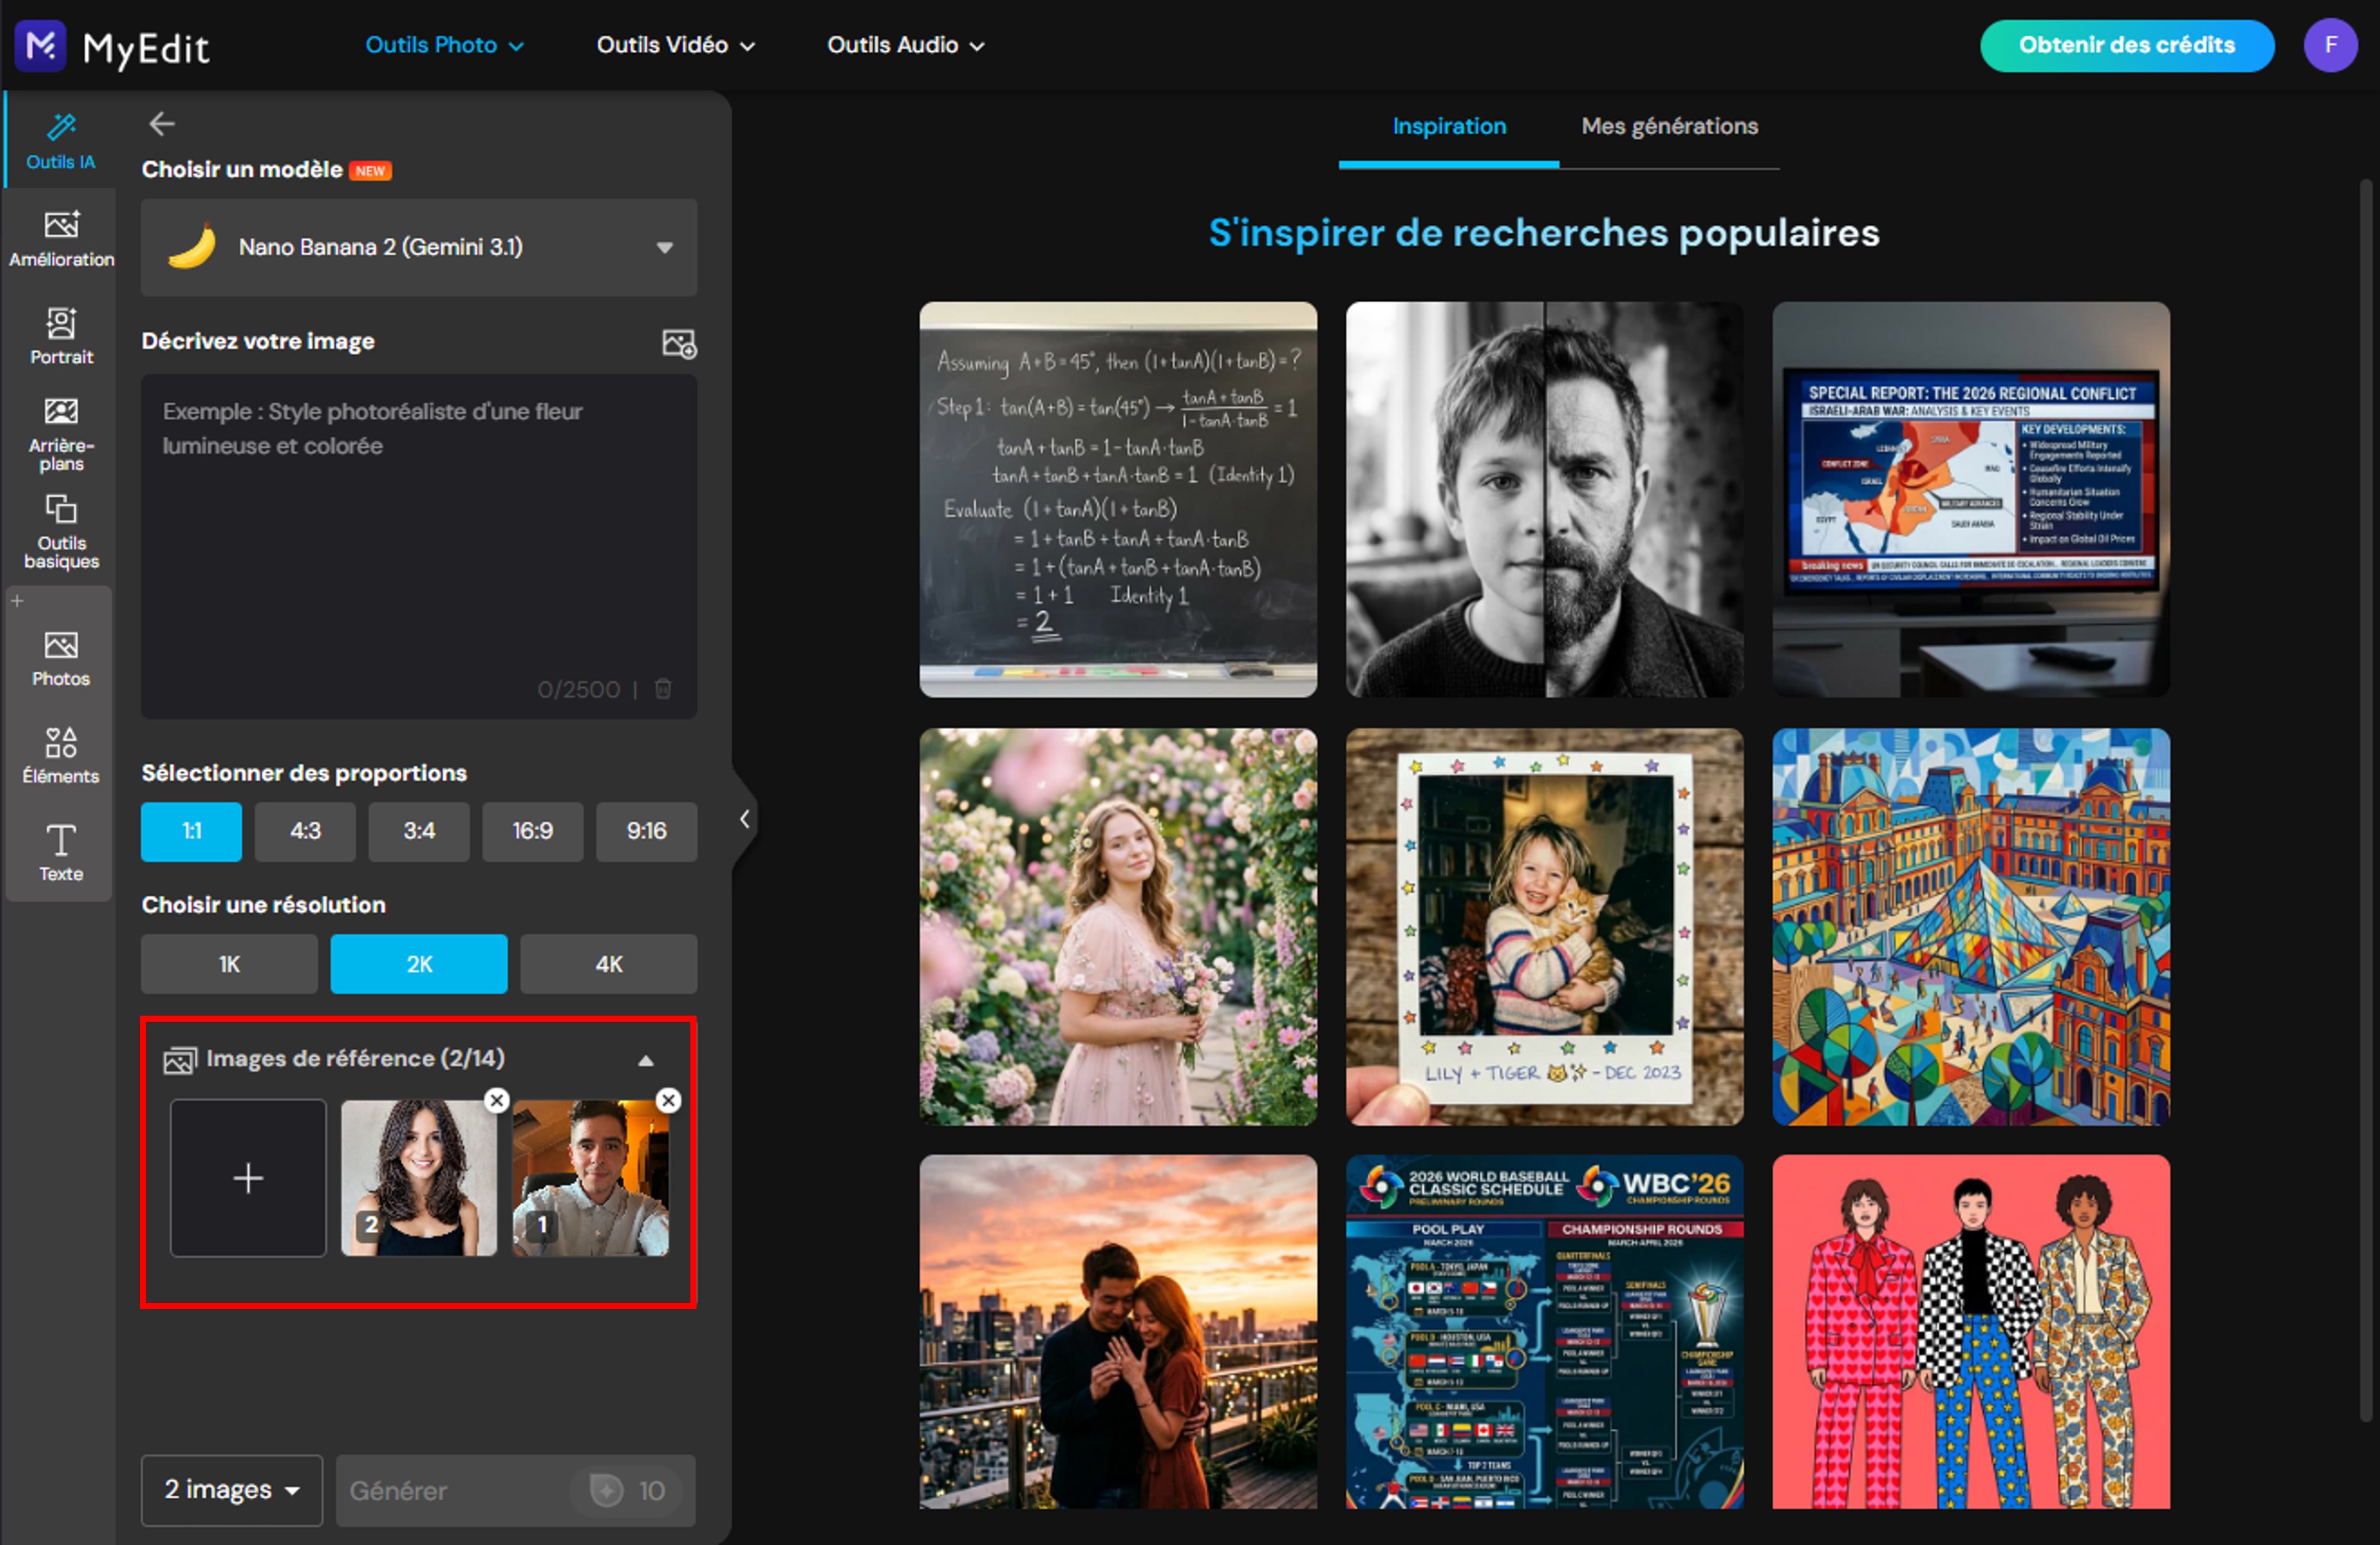Screen dimensions: 2380x1545
Task: Switch to the Mes générations tab
Action: tap(1669, 126)
